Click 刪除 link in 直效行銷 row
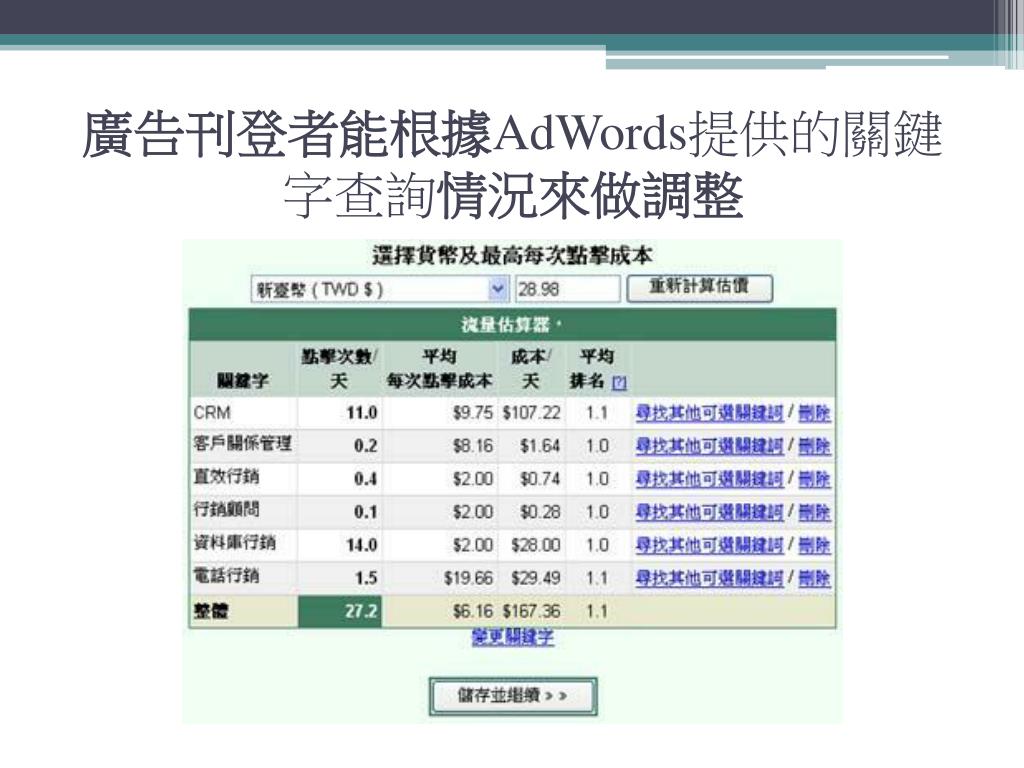The height and width of the screenshot is (768, 1024). pos(814,479)
